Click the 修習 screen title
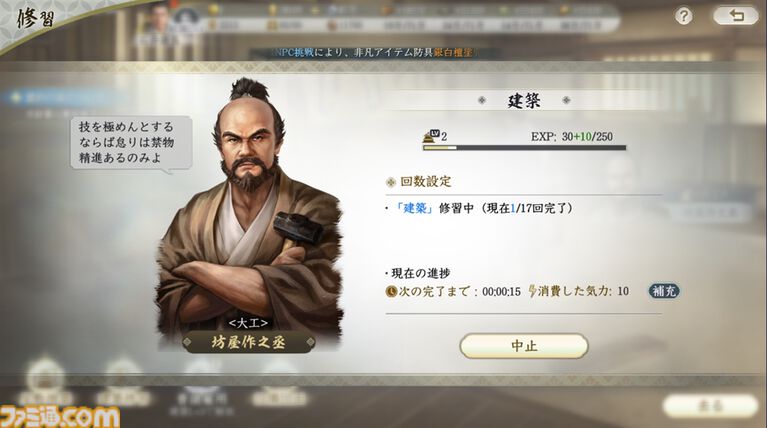The width and height of the screenshot is (767, 428). (x=36, y=19)
